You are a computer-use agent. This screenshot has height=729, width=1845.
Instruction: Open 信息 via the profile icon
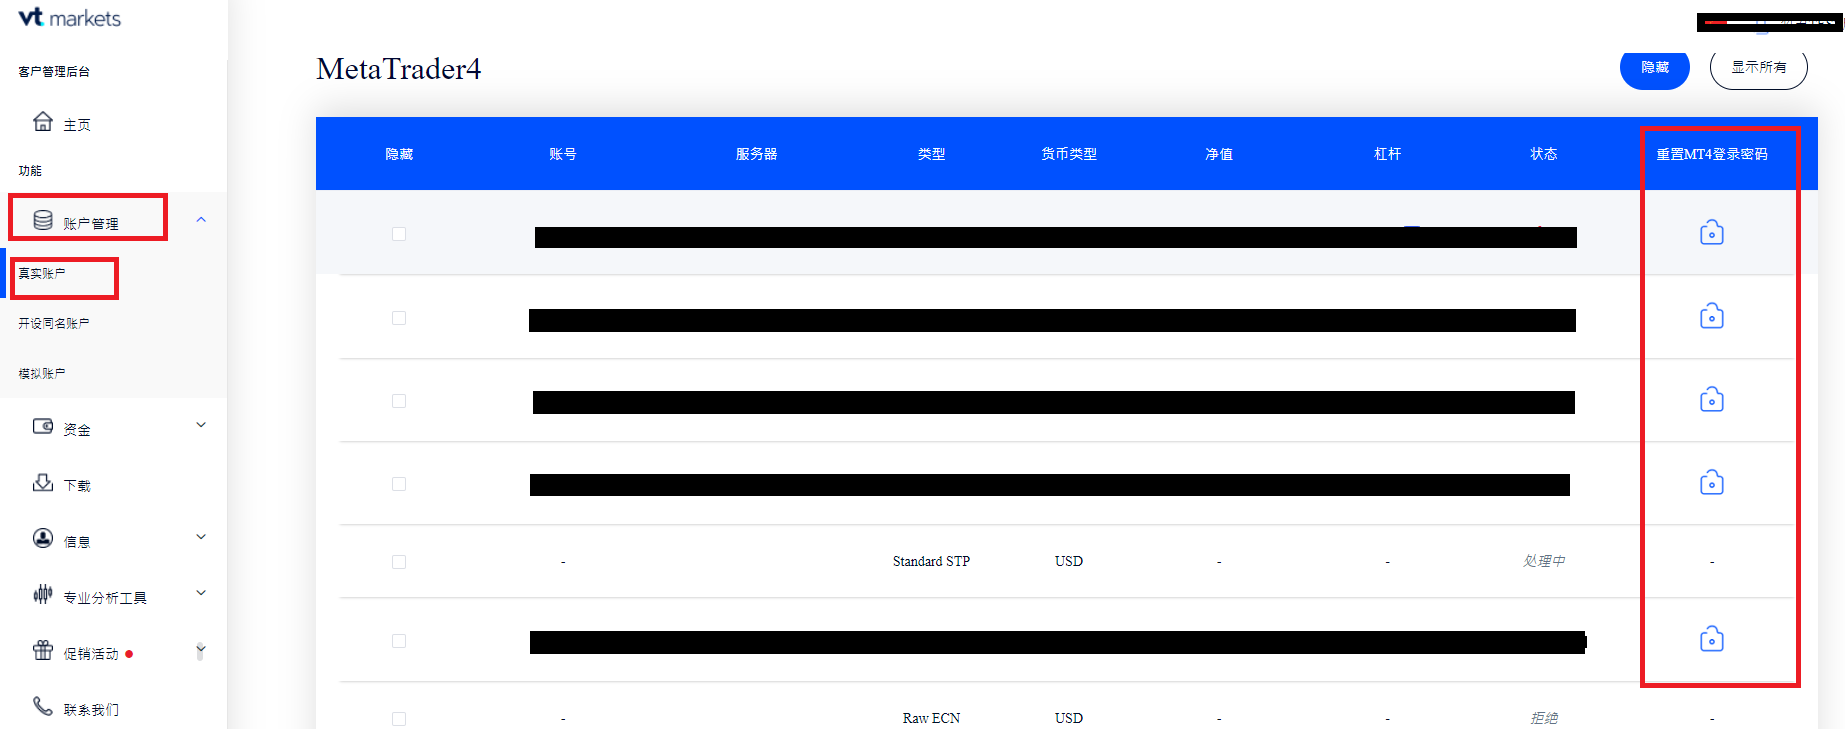click(x=43, y=538)
